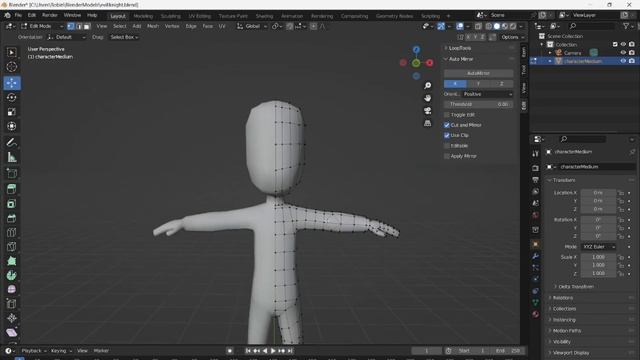Click the Scale X value field

coord(598,257)
